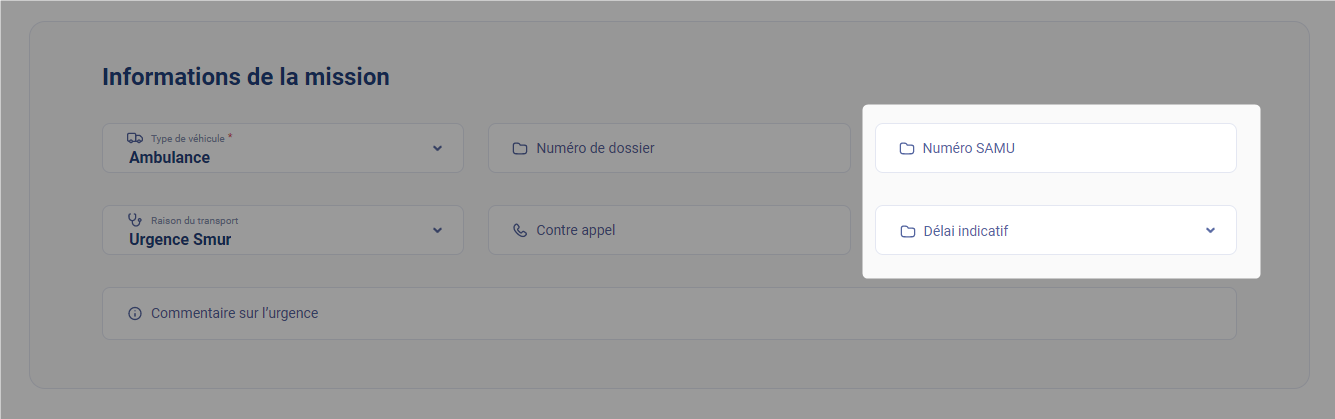Click the Délai indicatif placeholder text

click(965, 231)
